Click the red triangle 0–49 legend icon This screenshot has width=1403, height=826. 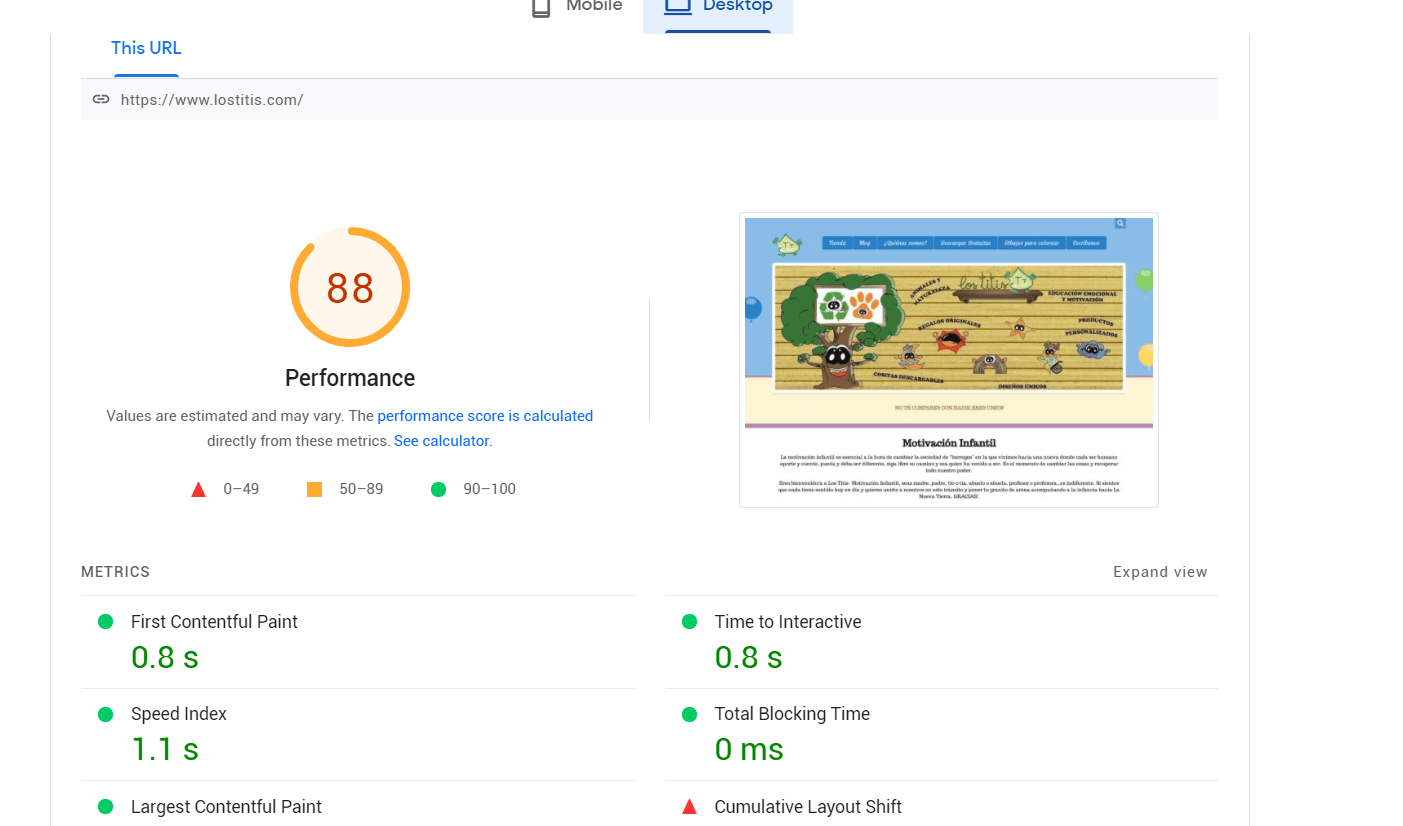198,489
